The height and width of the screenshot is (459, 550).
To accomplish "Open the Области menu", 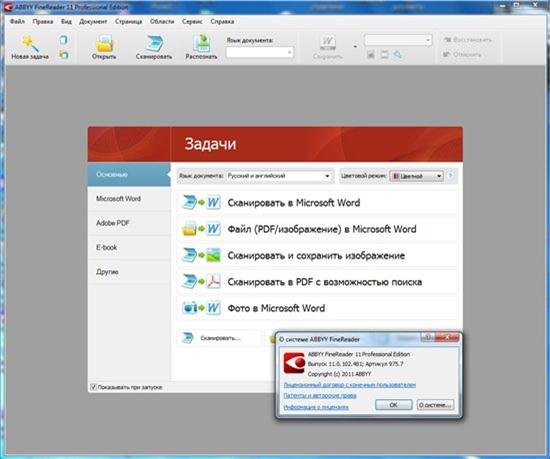I will click(162, 21).
